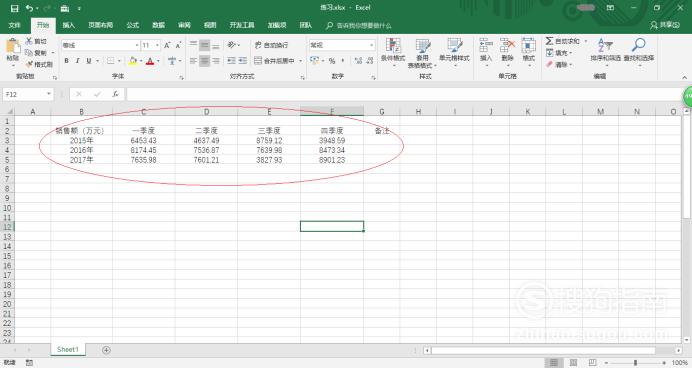Click the Undo arrow icon
Image resolution: width=692 pixels, height=368 pixels.
coord(29,8)
